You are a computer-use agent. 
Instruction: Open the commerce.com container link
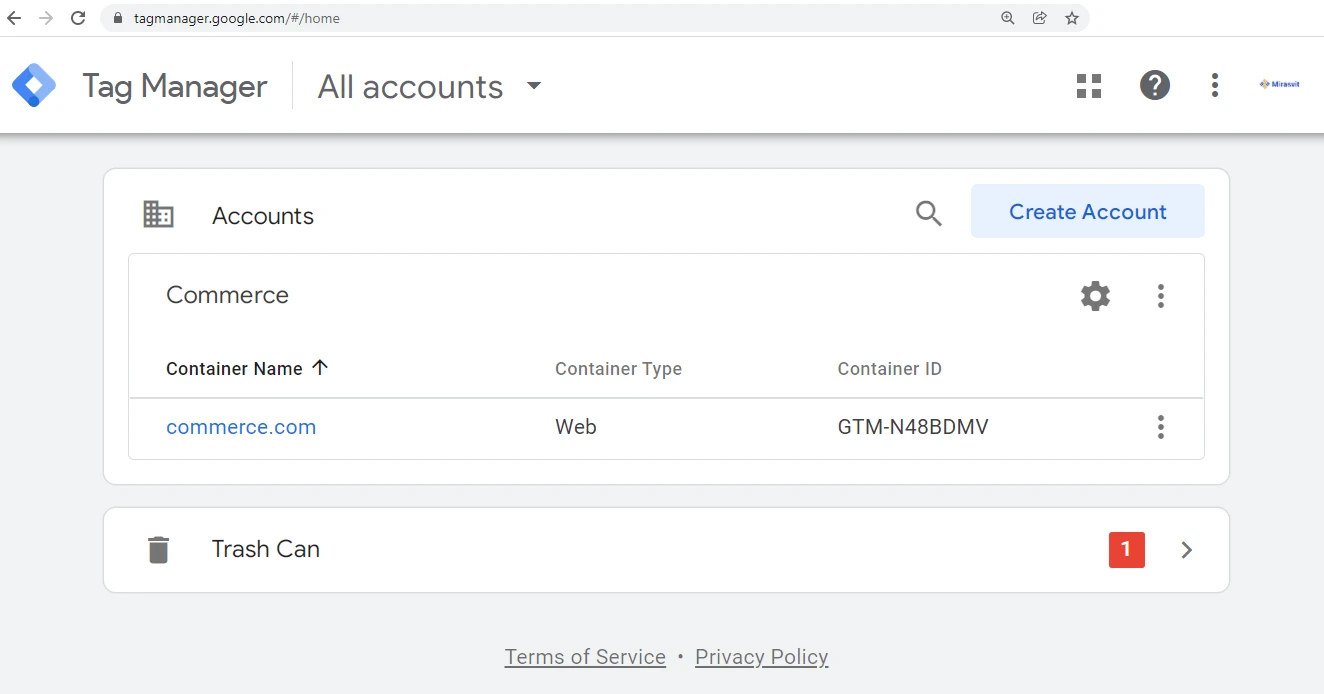tap(241, 428)
